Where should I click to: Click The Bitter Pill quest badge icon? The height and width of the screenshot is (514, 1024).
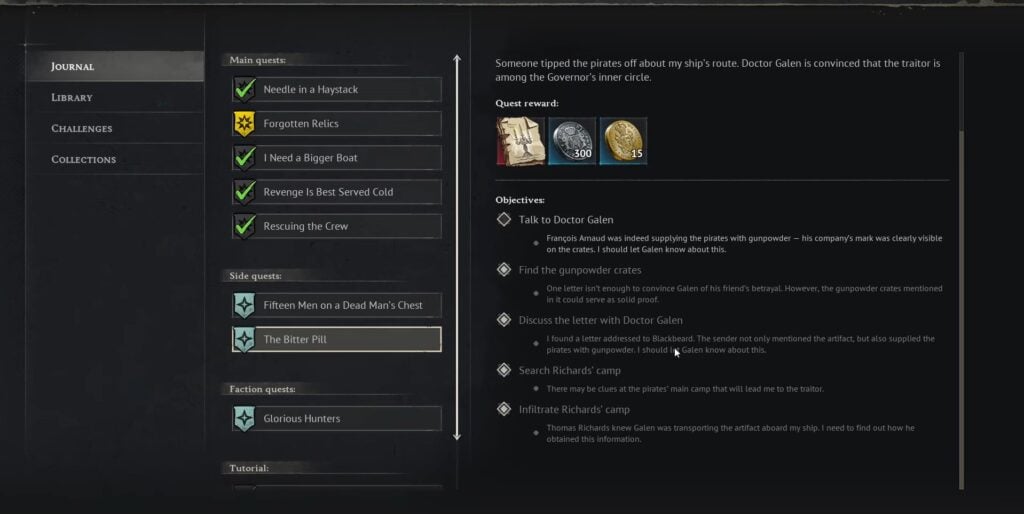(244, 339)
